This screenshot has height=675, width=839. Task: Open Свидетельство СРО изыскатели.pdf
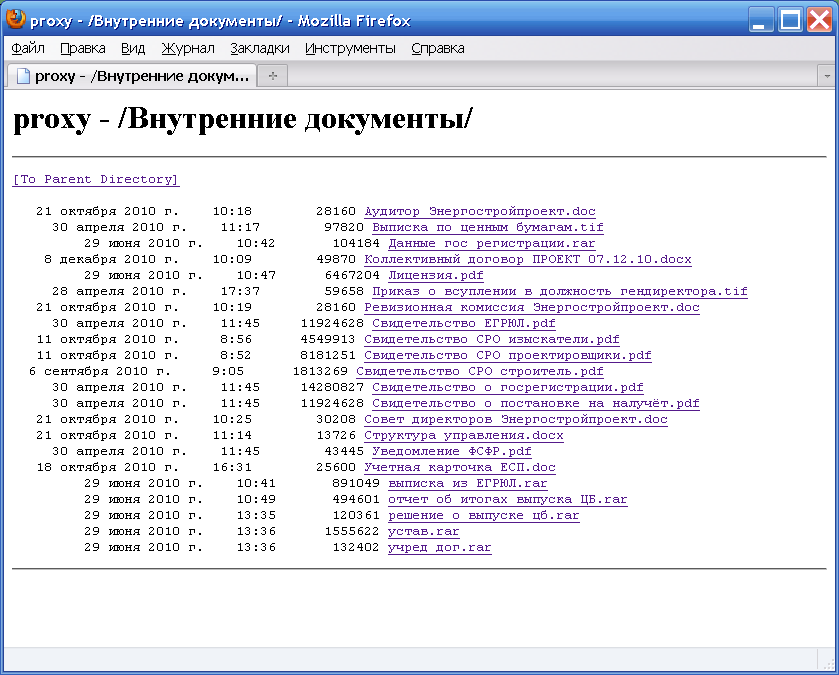click(492, 340)
